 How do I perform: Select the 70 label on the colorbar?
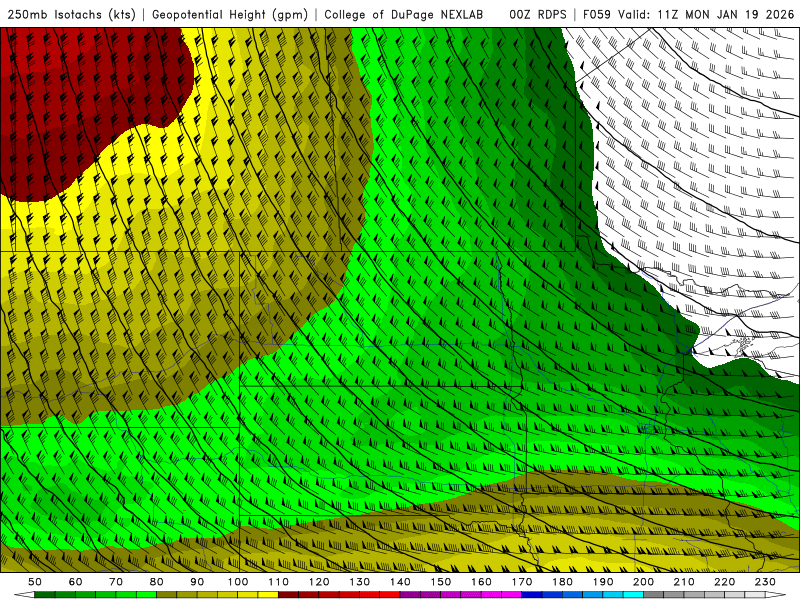click(116, 582)
